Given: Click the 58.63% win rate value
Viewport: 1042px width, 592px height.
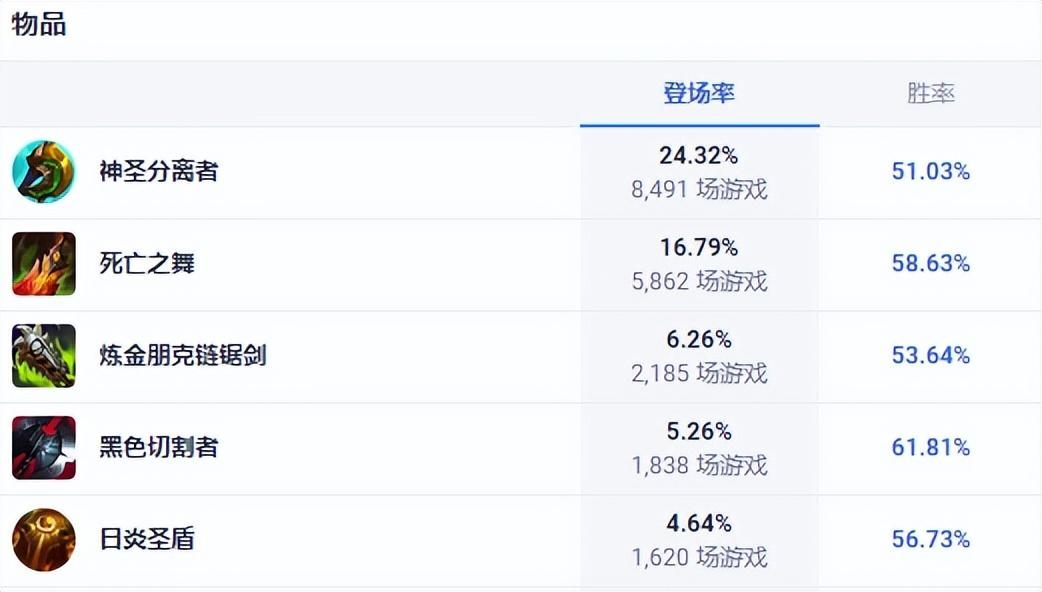Looking at the screenshot, I should [930, 264].
